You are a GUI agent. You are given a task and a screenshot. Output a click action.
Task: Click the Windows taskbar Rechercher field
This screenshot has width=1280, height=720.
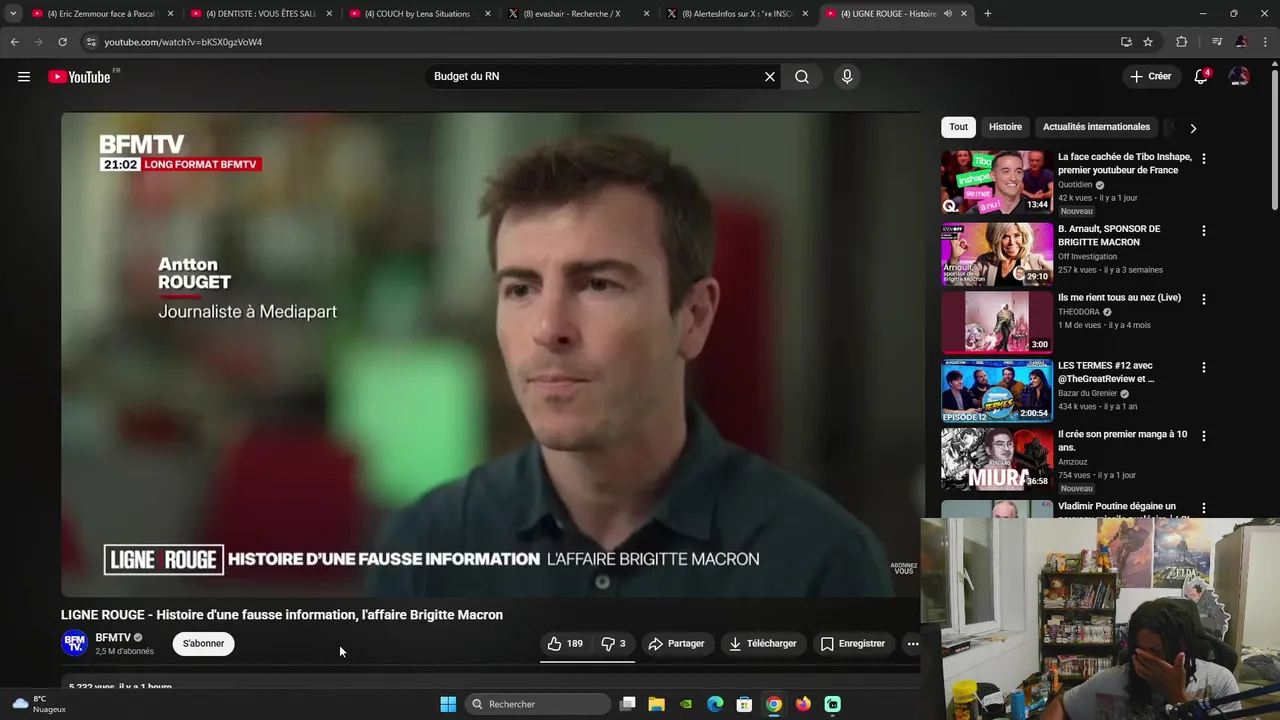(539, 704)
